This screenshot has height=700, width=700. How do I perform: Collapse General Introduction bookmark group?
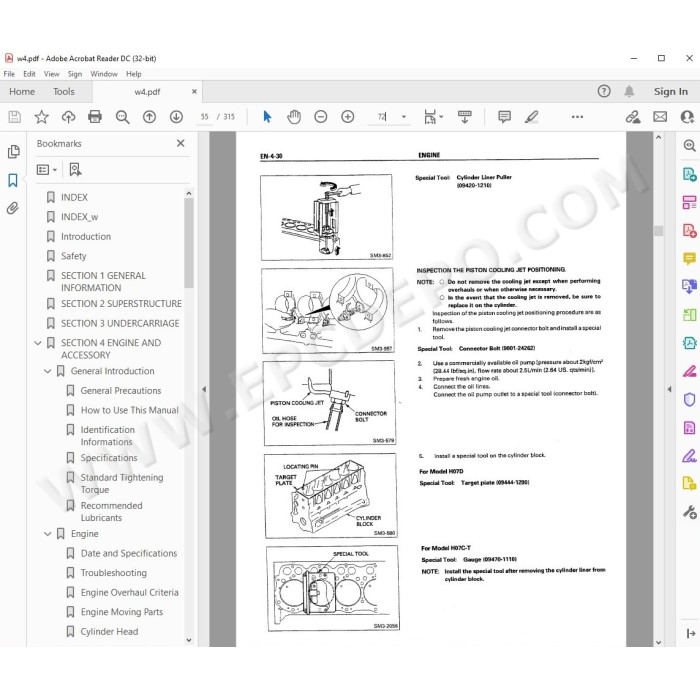48,371
